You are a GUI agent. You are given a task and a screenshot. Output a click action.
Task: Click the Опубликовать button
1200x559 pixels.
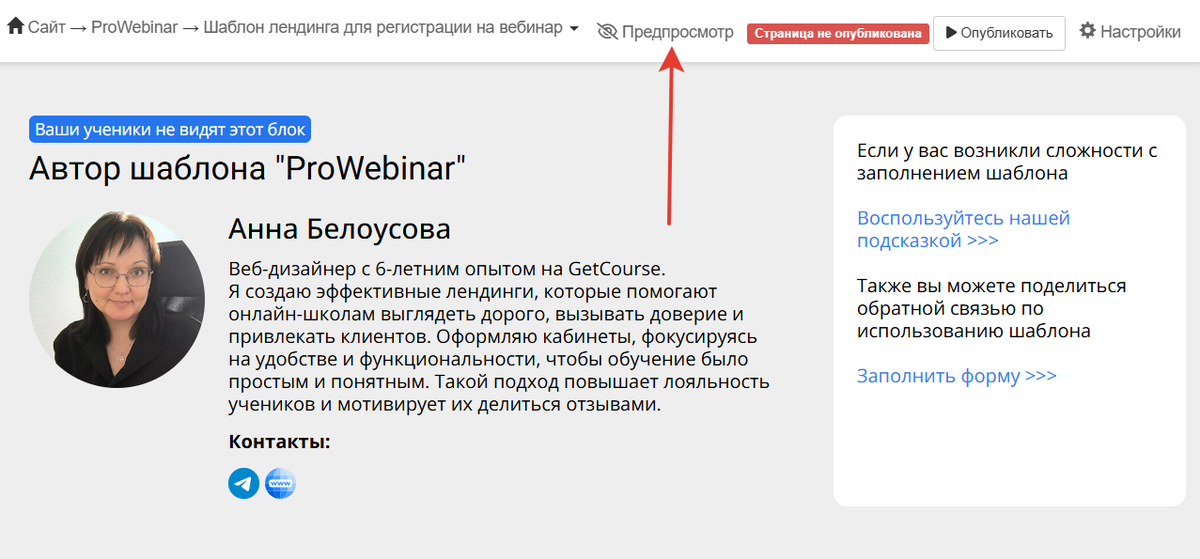(999, 33)
